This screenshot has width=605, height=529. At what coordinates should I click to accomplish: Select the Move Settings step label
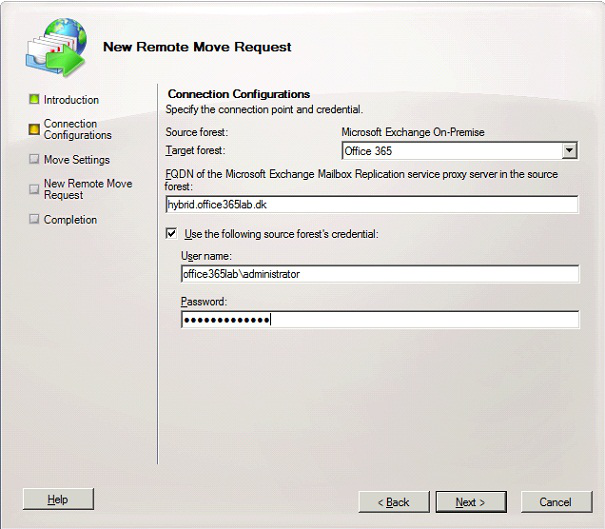pos(77,159)
